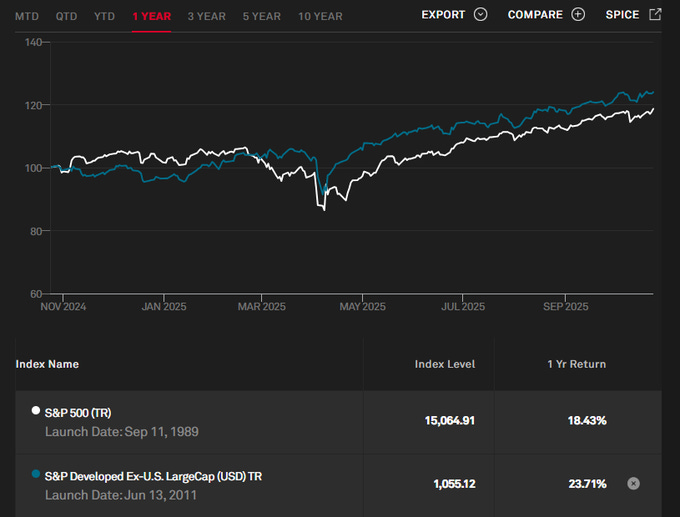Image resolution: width=680 pixels, height=517 pixels.
Task: Click the 140 y-axis label
Action: click(x=33, y=43)
